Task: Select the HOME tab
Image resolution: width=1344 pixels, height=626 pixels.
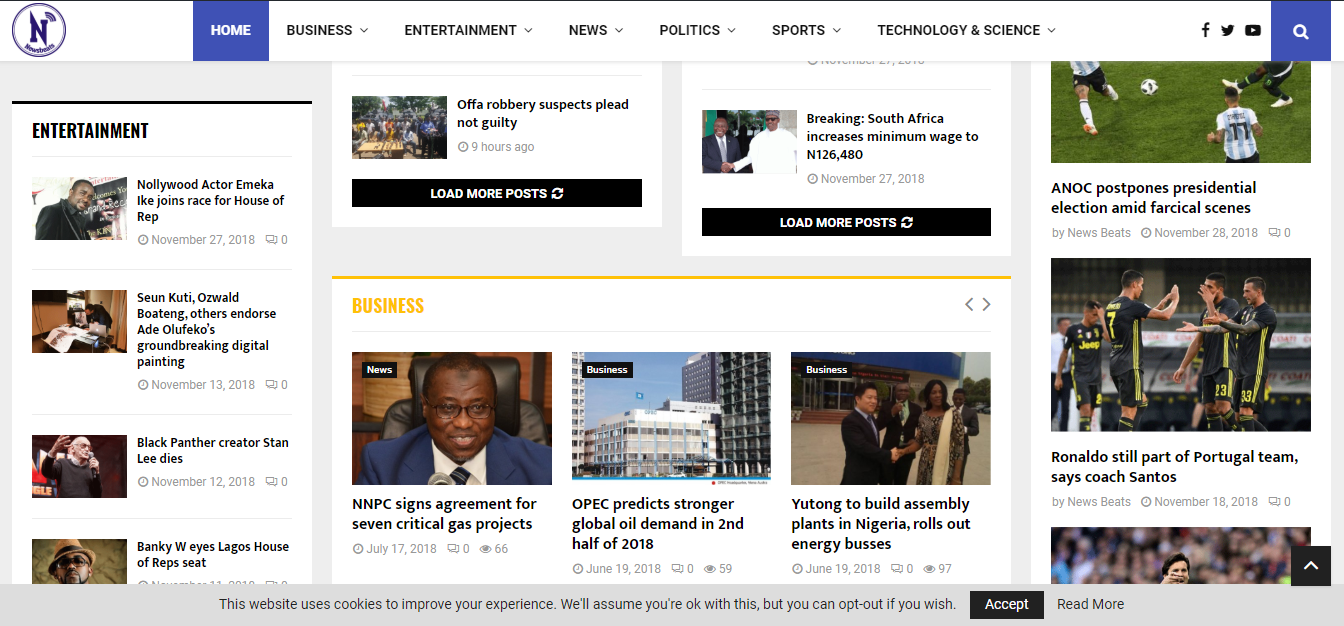Action: (231, 30)
